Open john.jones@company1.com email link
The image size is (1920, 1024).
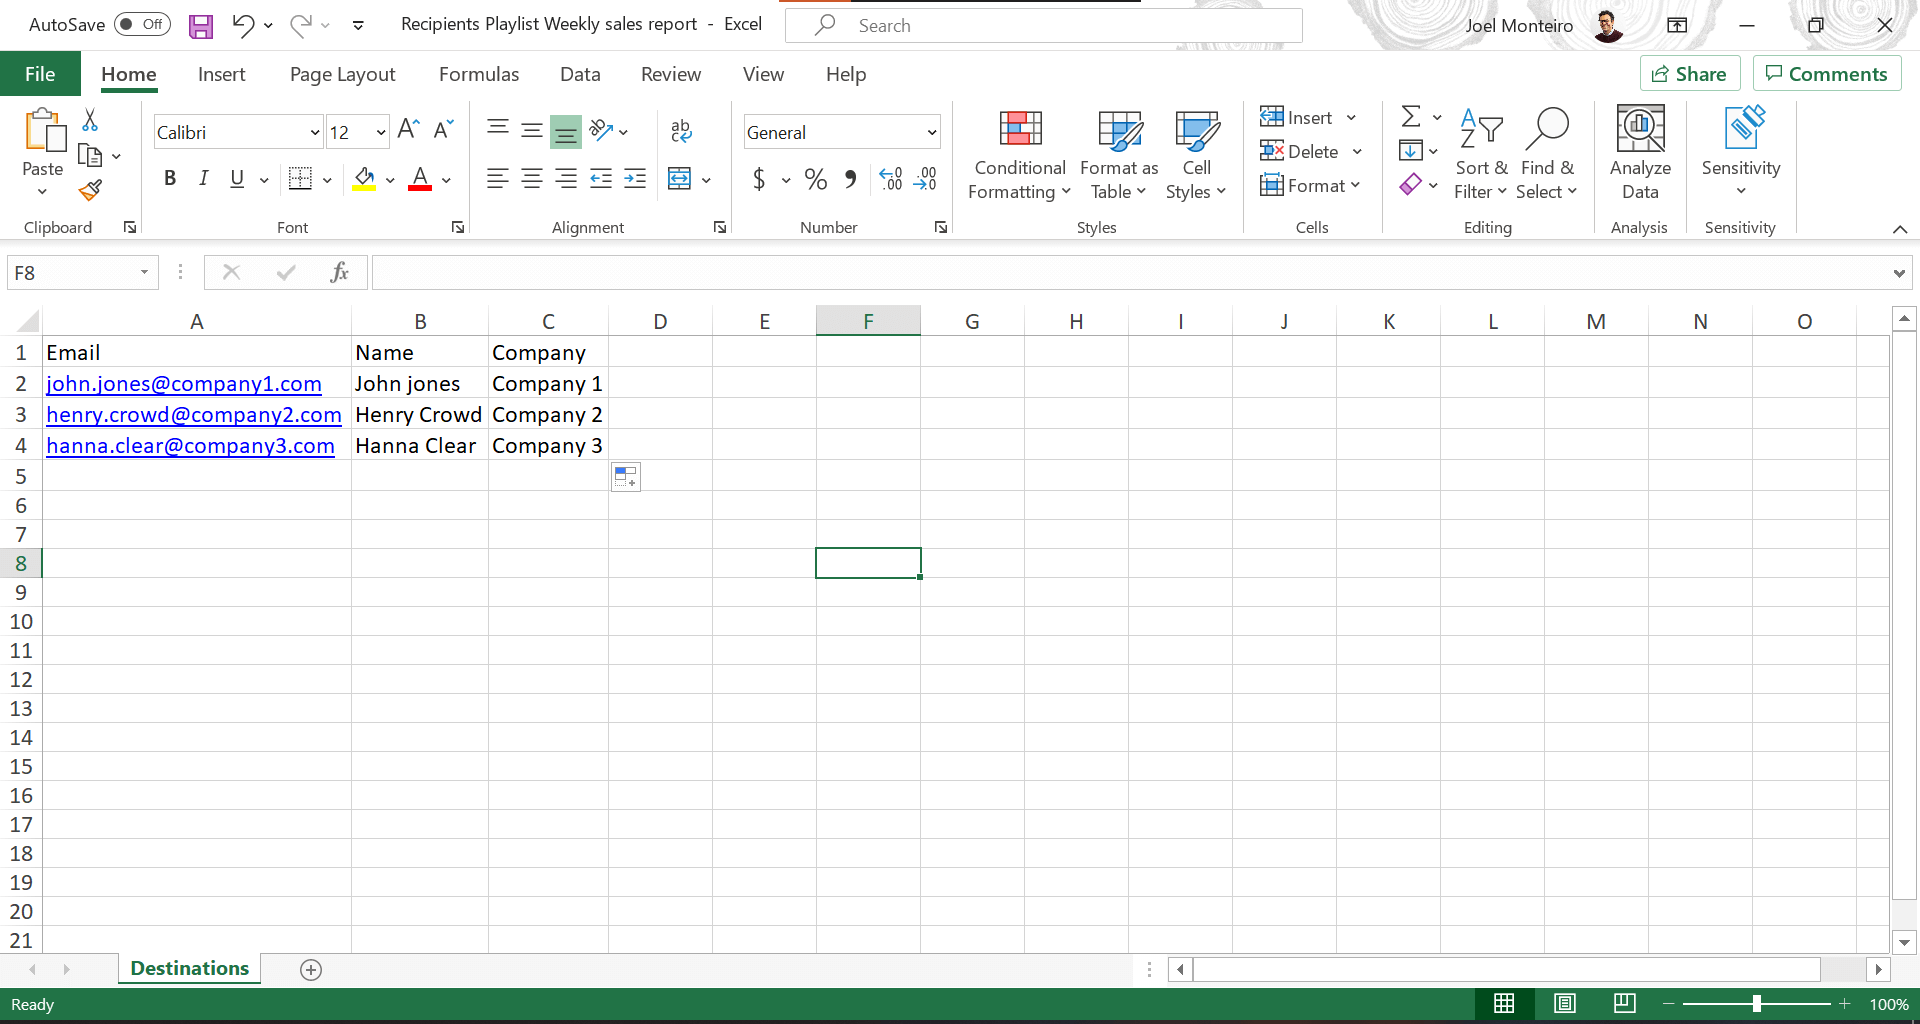tap(183, 383)
